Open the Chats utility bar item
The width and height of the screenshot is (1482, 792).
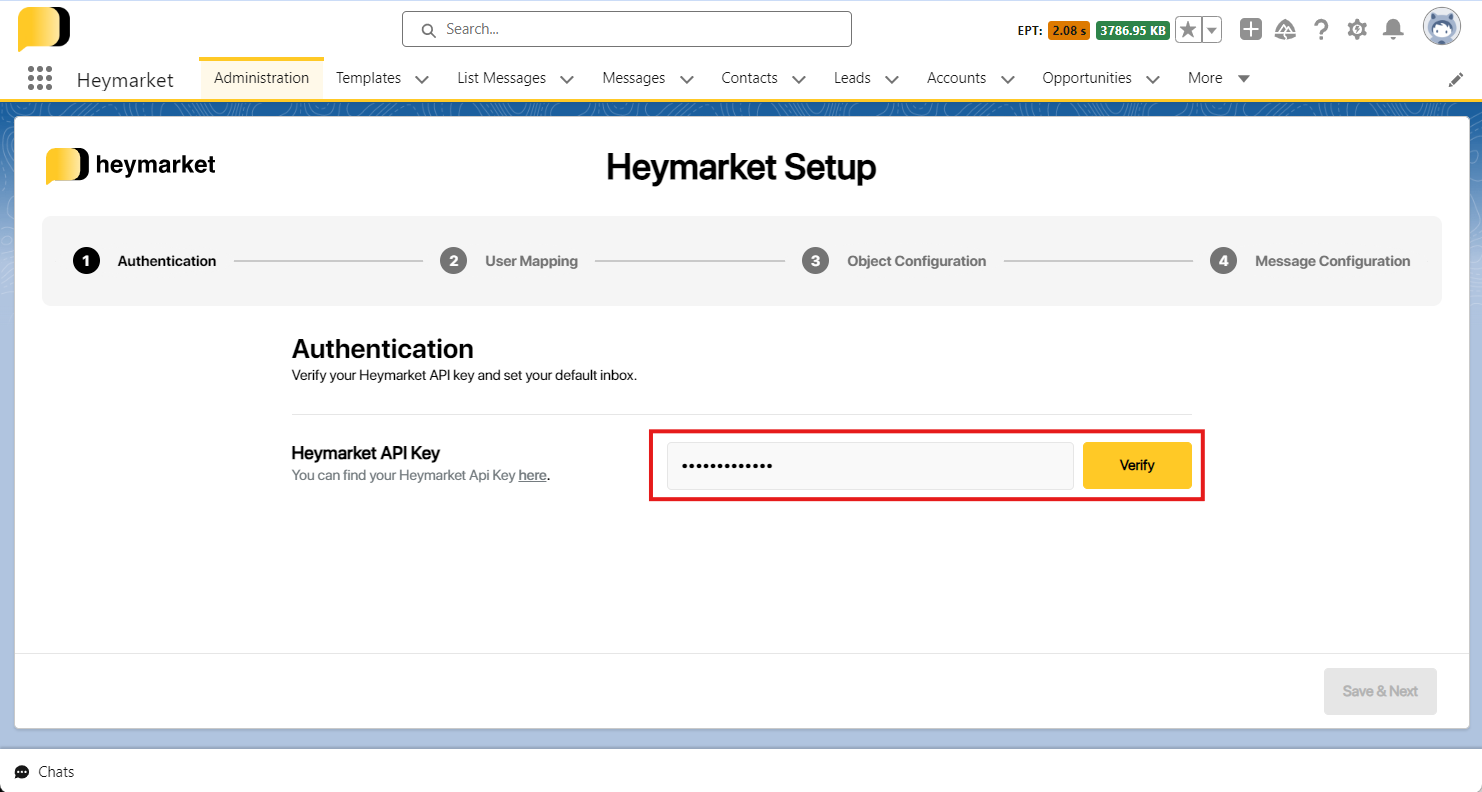(x=45, y=772)
